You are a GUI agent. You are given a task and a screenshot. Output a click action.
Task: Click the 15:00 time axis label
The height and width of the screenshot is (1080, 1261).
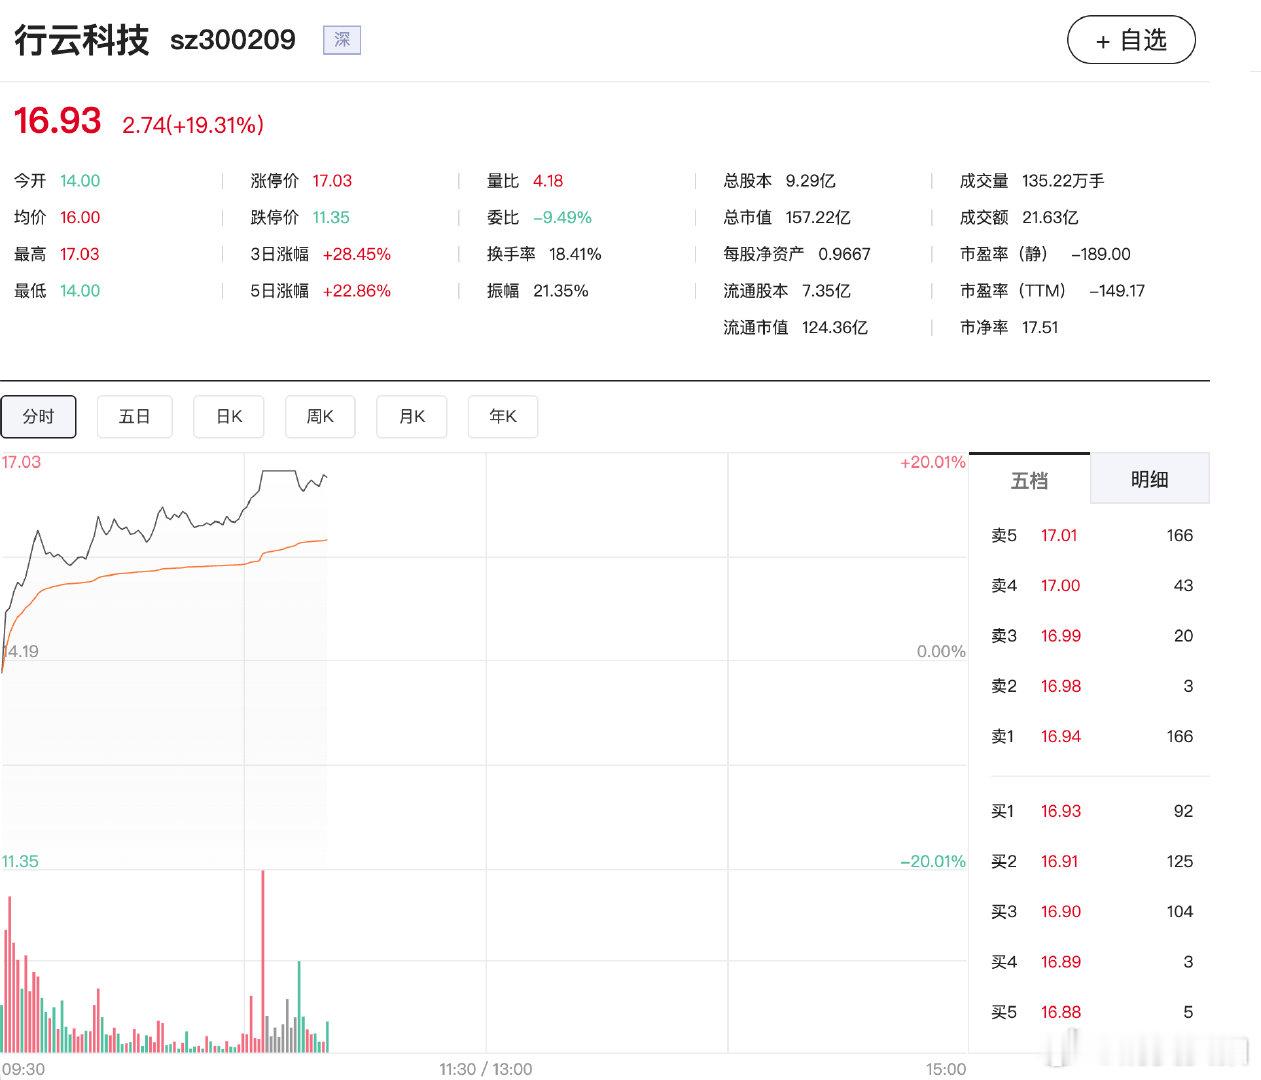coord(945,1069)
